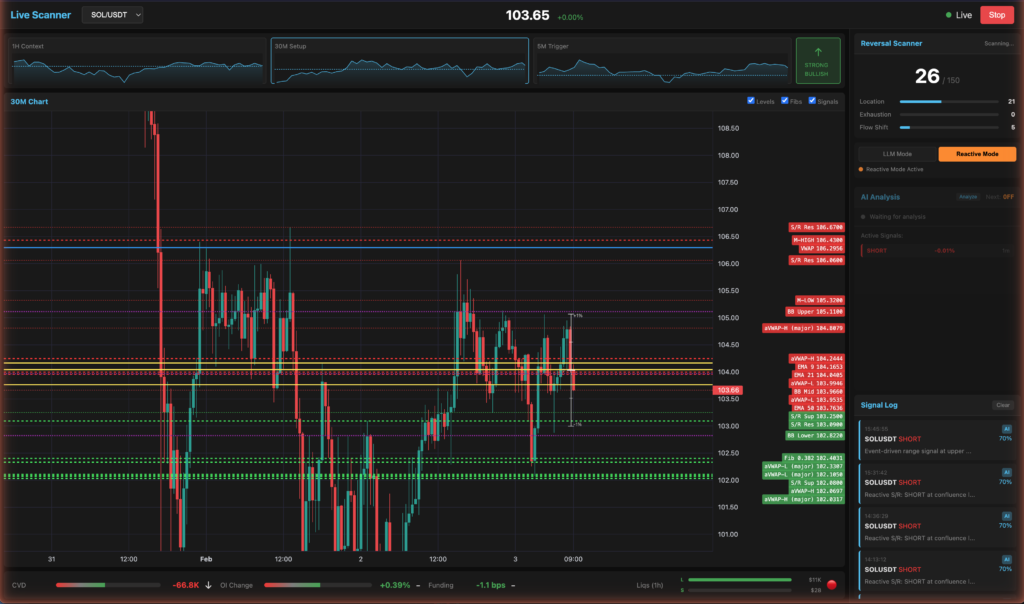Screen dimensions: 1024x604
Task: Uncheck the Levels checkbox on the 30M Chart
Action: [x=751, y=101]
